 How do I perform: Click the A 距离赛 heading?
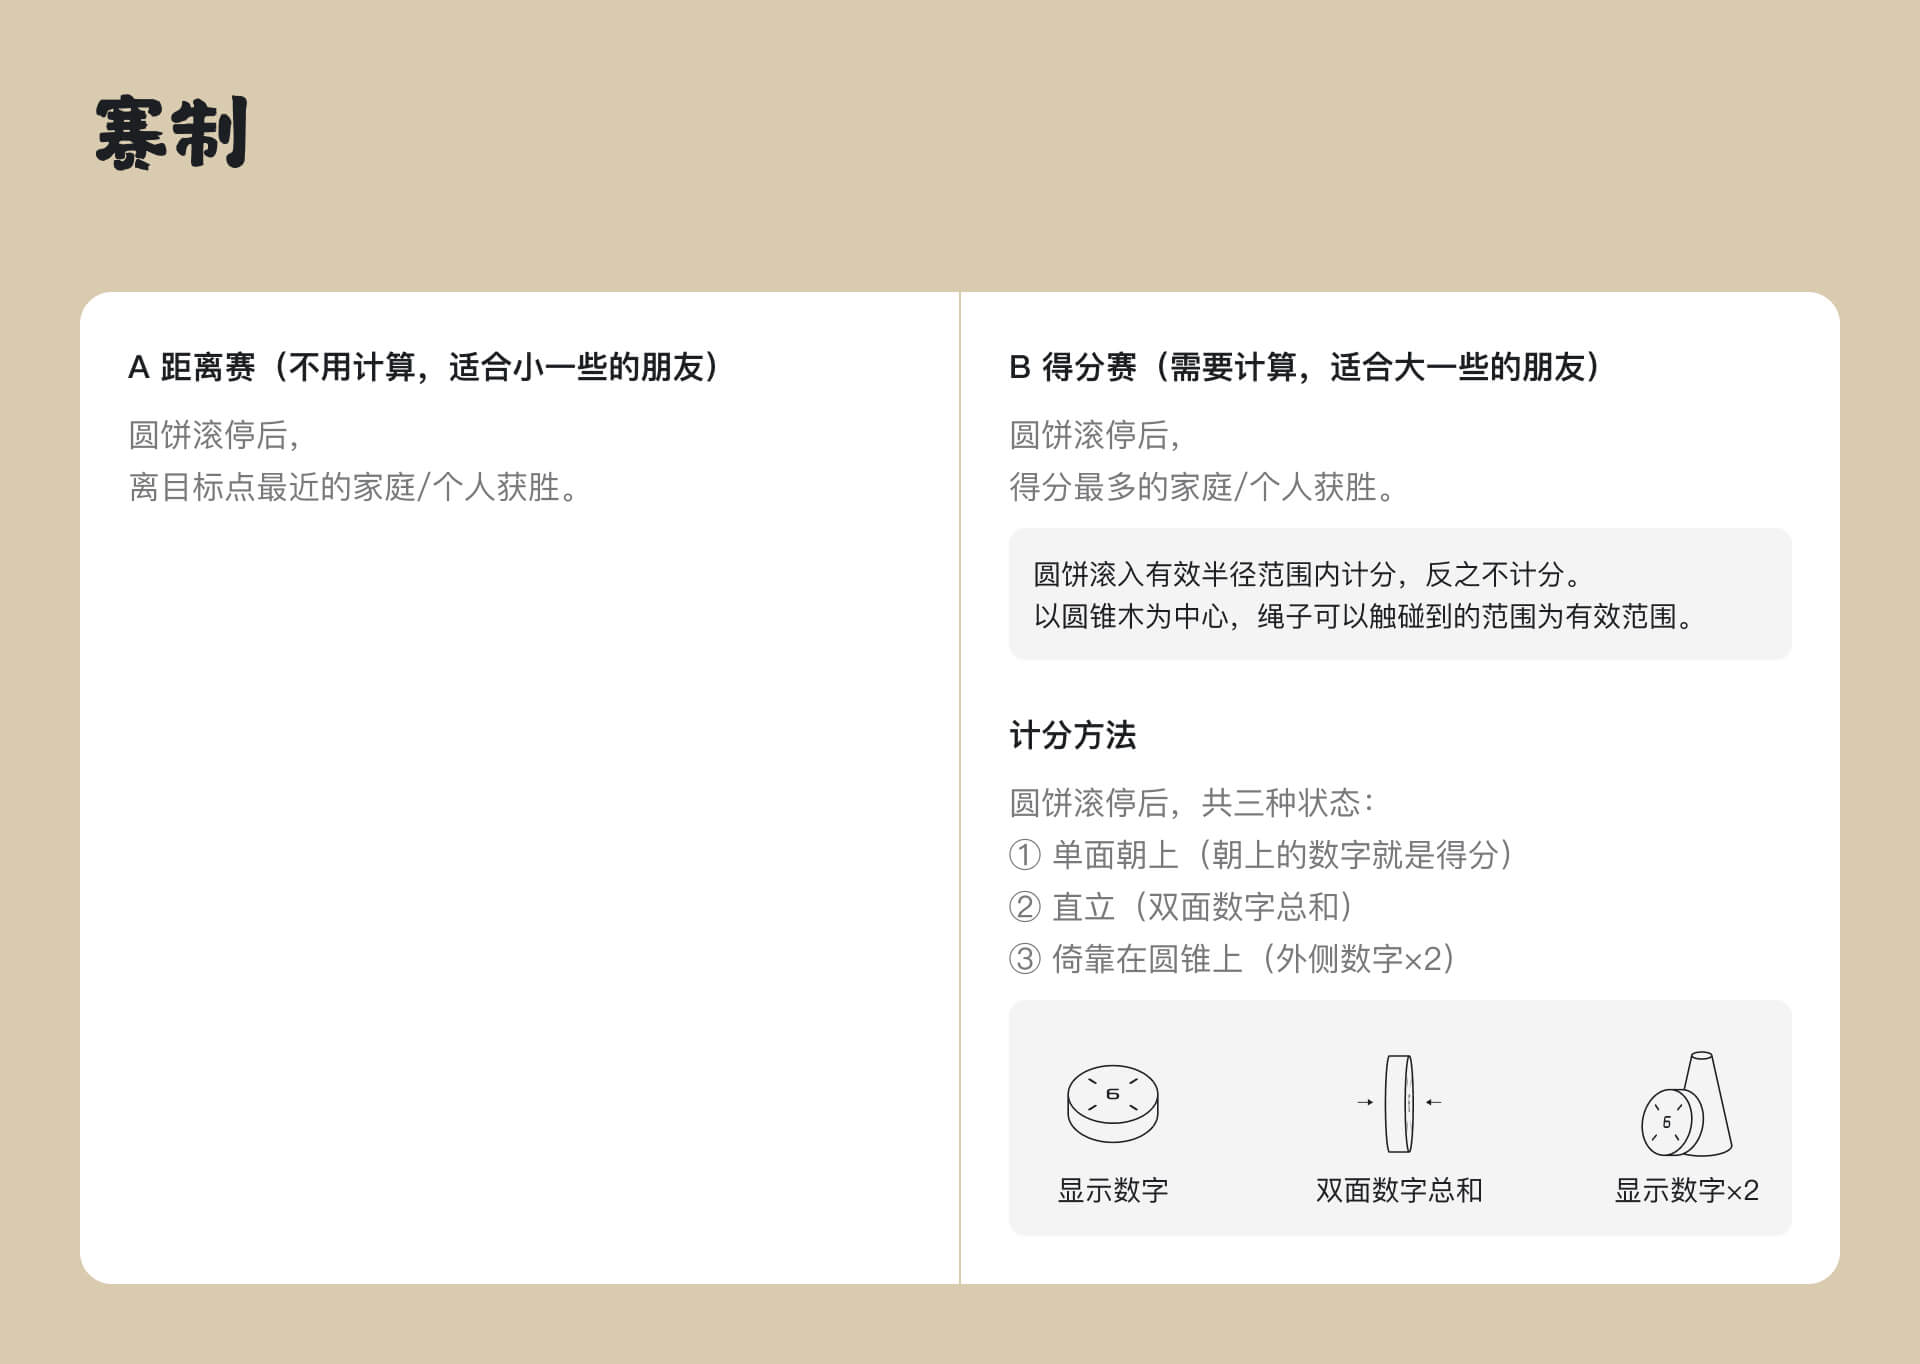424,367
